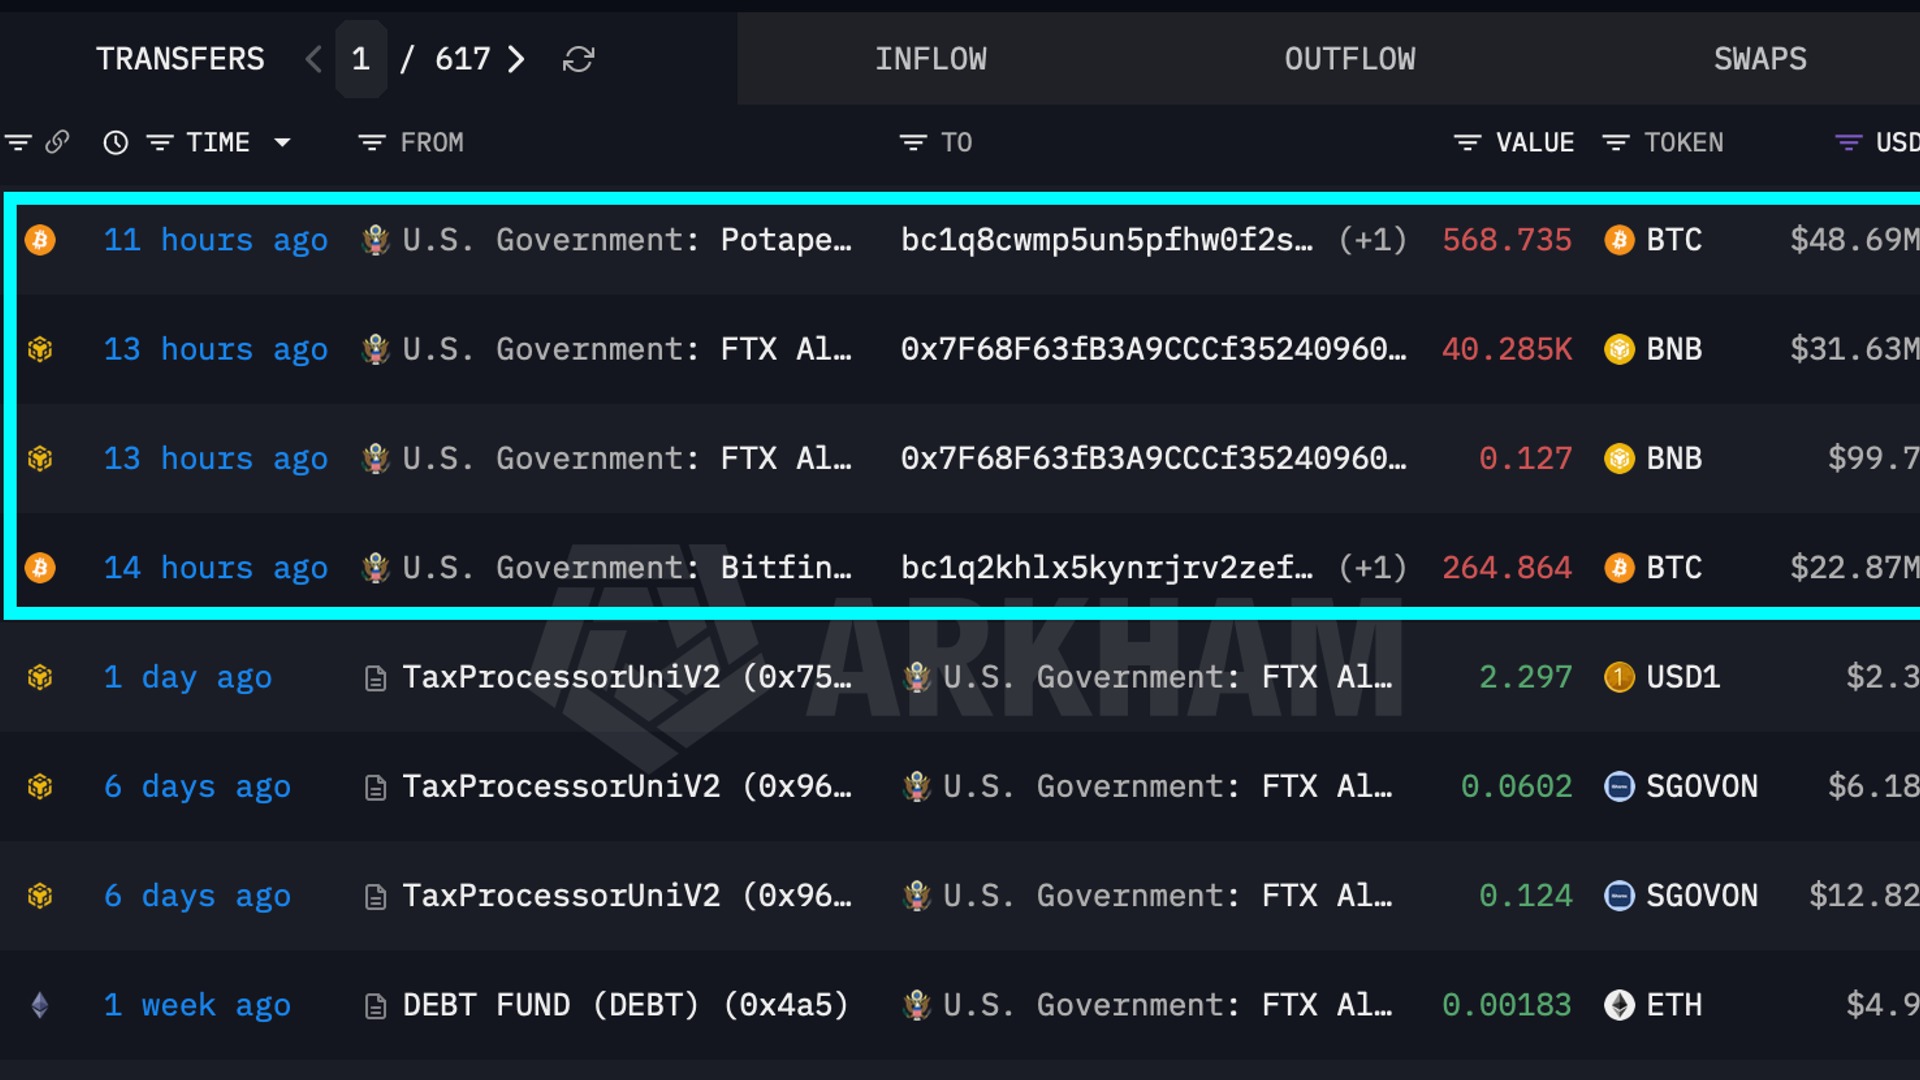Open the 14 hours ago transaction
This screenshot has width=1920, height=1080.
pyautogui.click(x=216, y=568)
